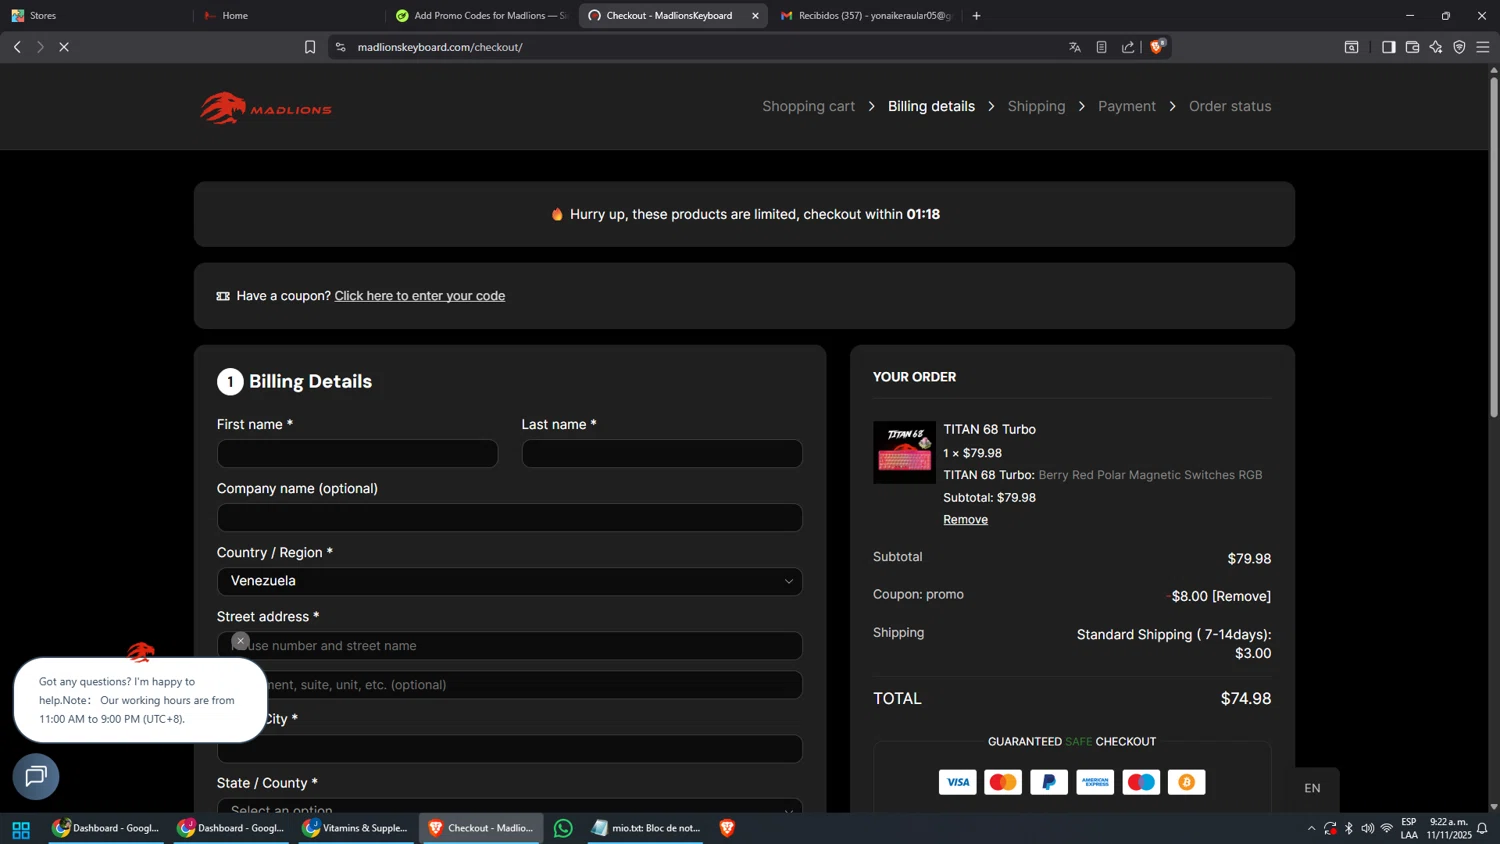
Task: Open Windows Start menu
Action: (x=21, y=829)
